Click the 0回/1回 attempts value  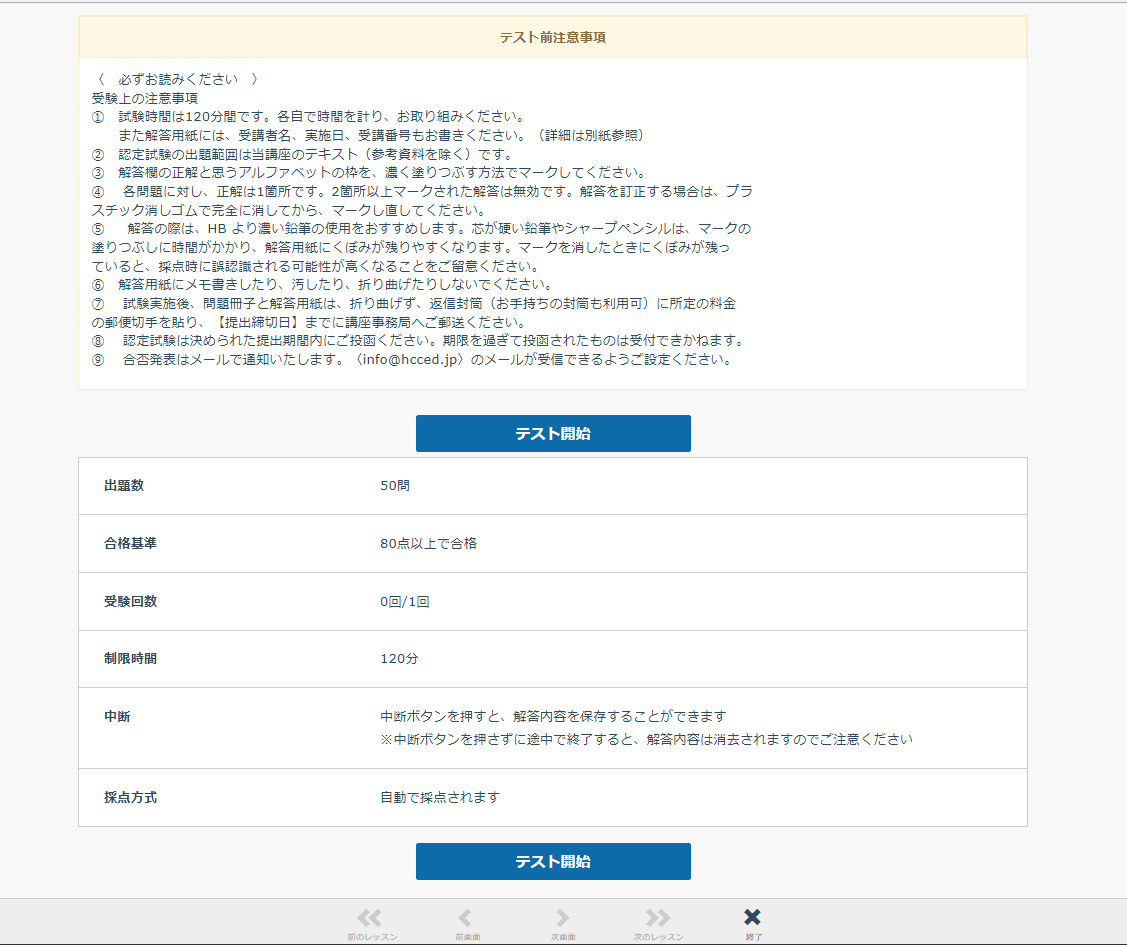click(x=405, y=602)
